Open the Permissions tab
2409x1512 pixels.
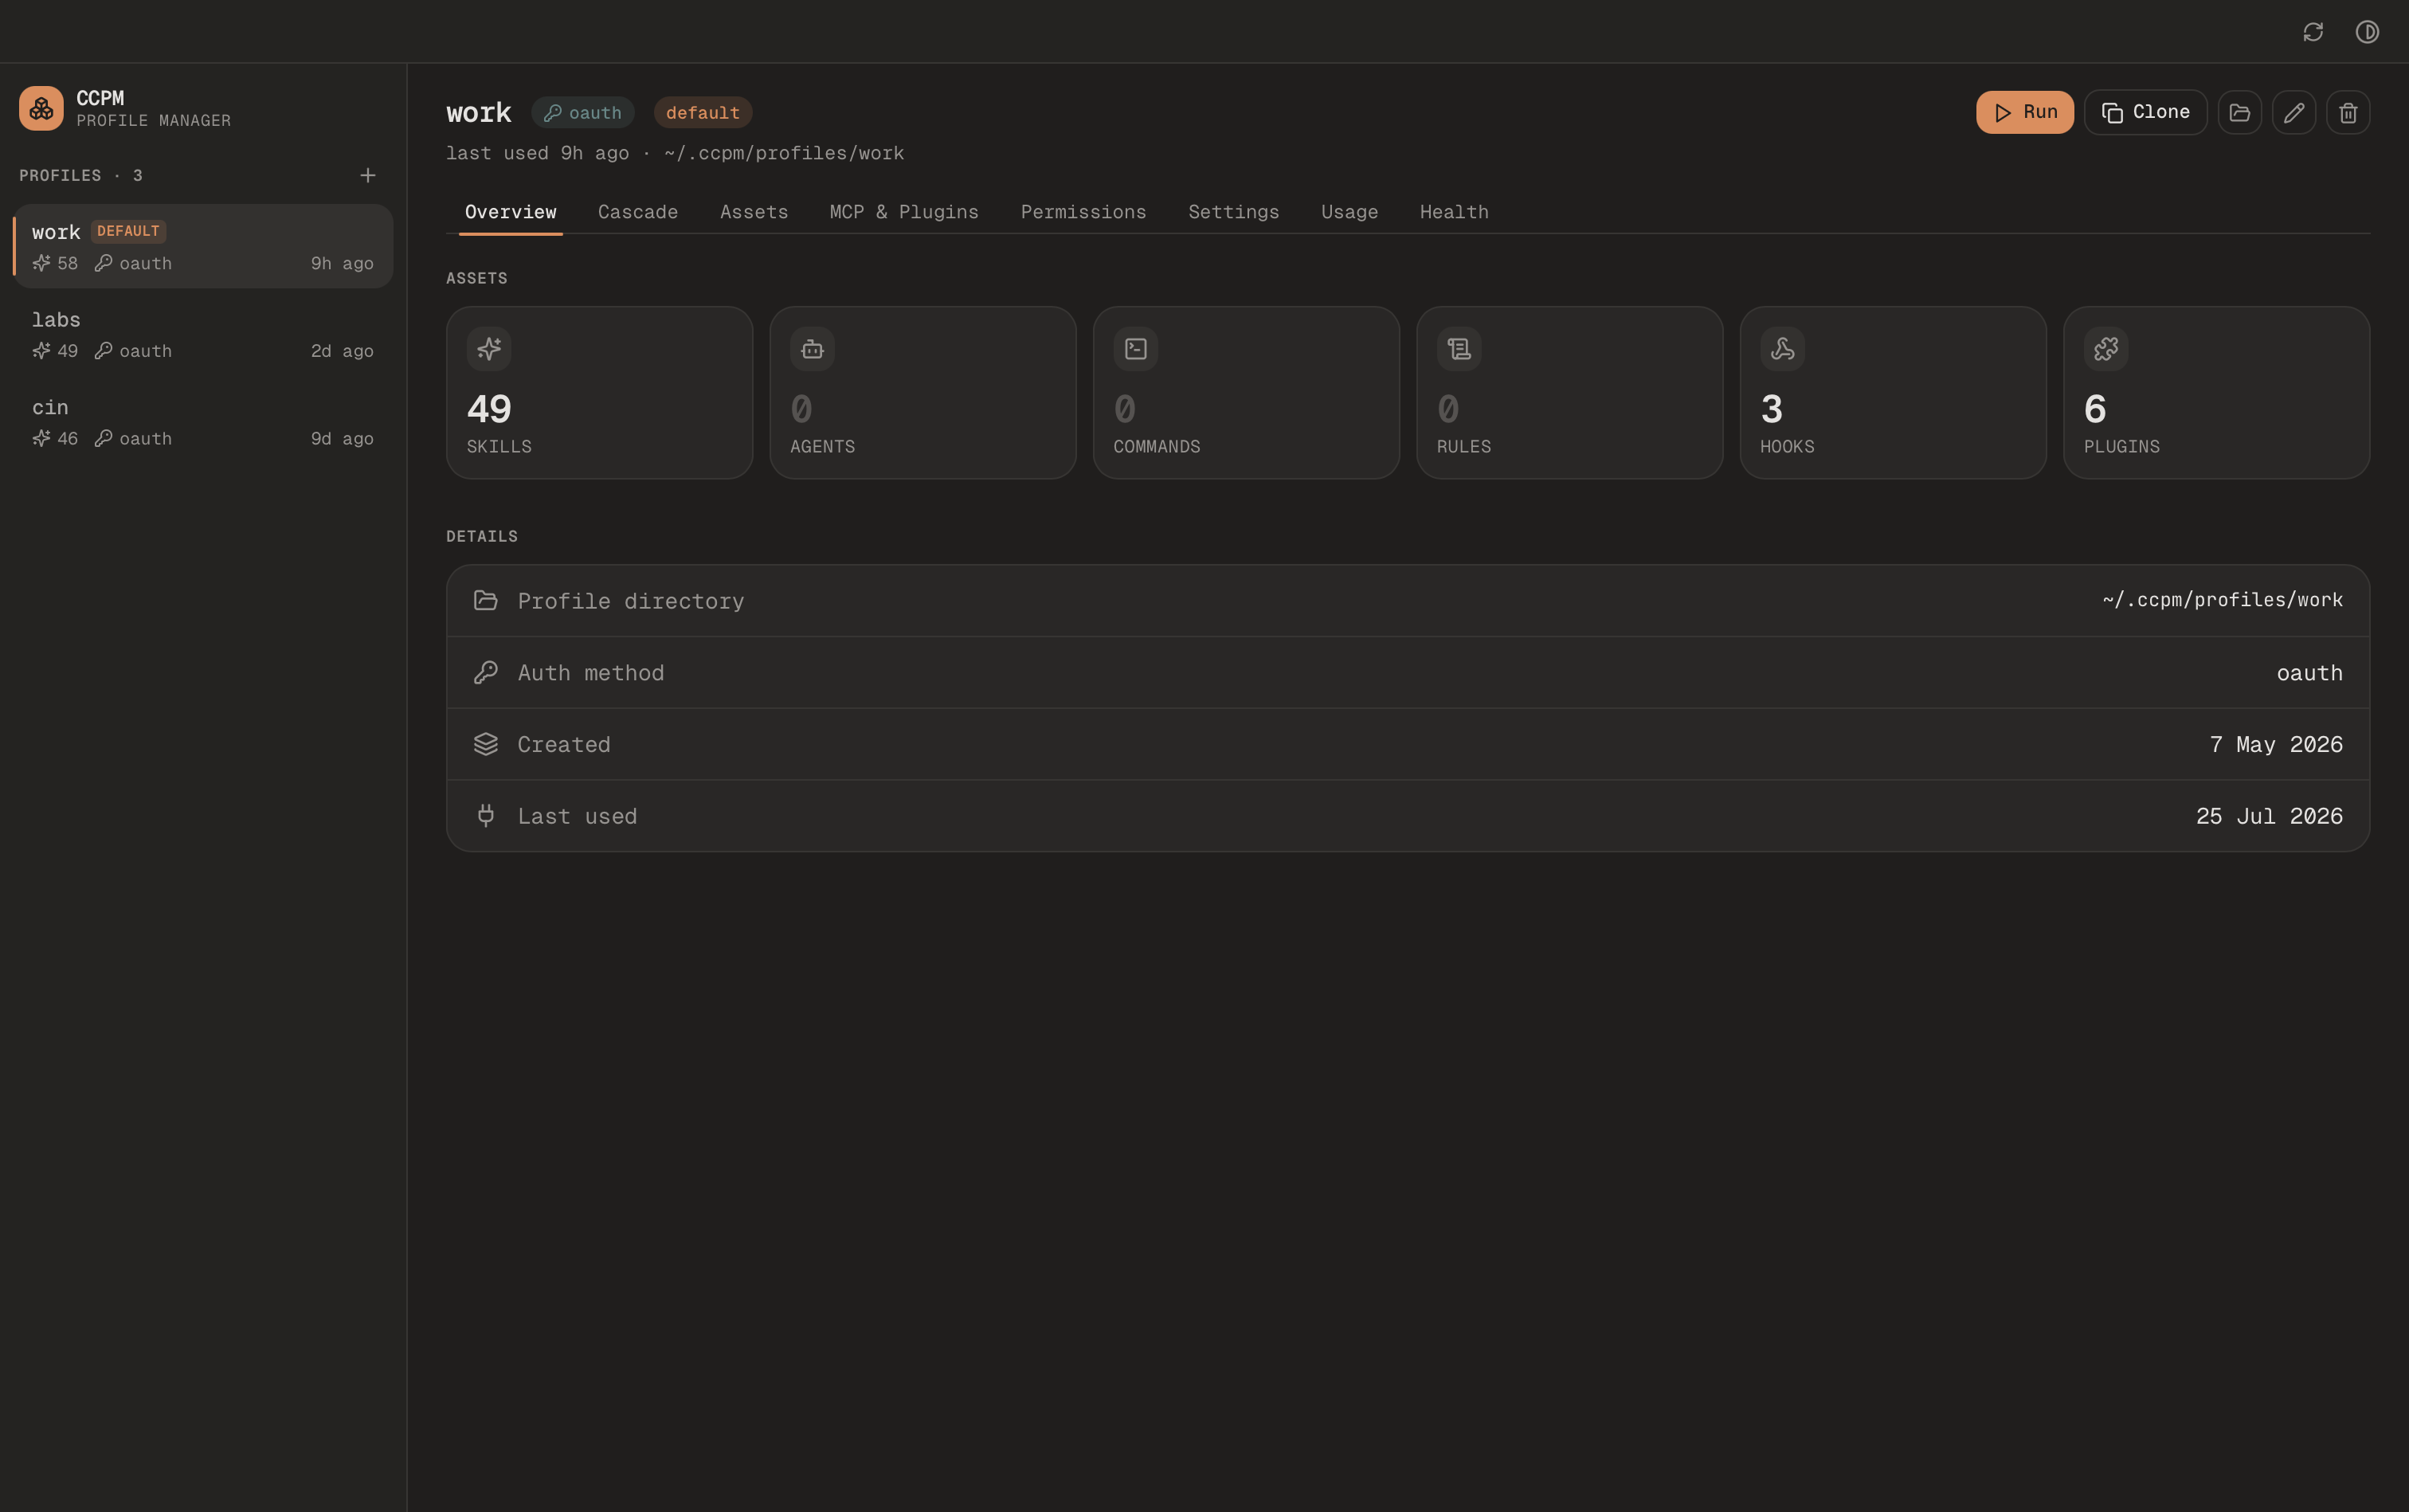1083,212
